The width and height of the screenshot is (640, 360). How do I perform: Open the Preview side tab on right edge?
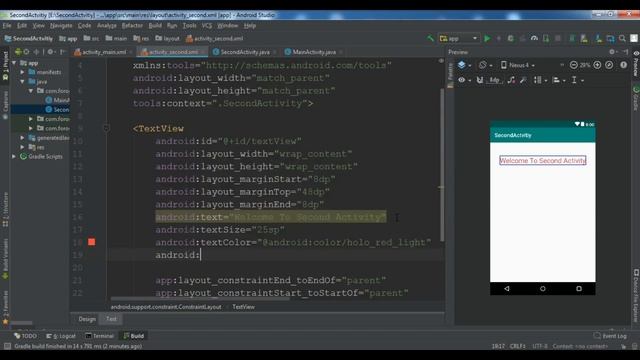pyautogui.click(x=636, y=63)
